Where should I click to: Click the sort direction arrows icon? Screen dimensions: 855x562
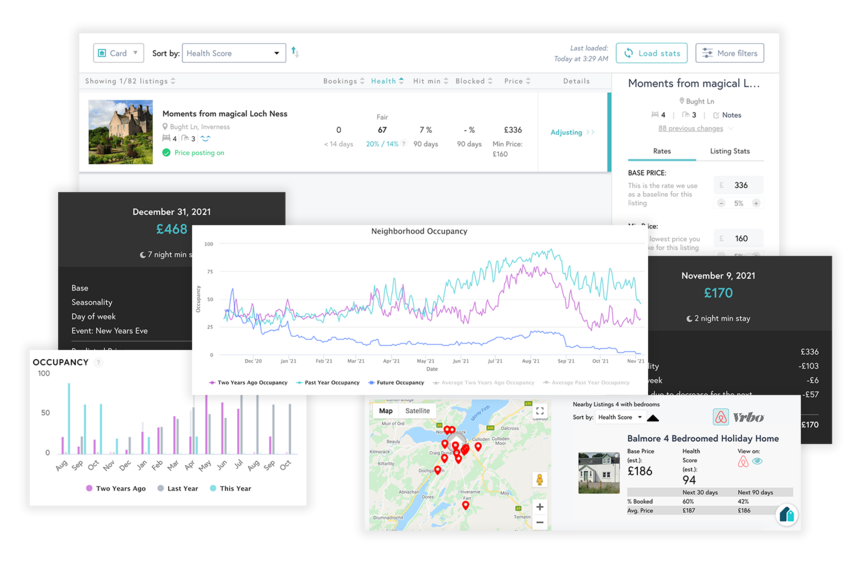[x=295, y=53]
